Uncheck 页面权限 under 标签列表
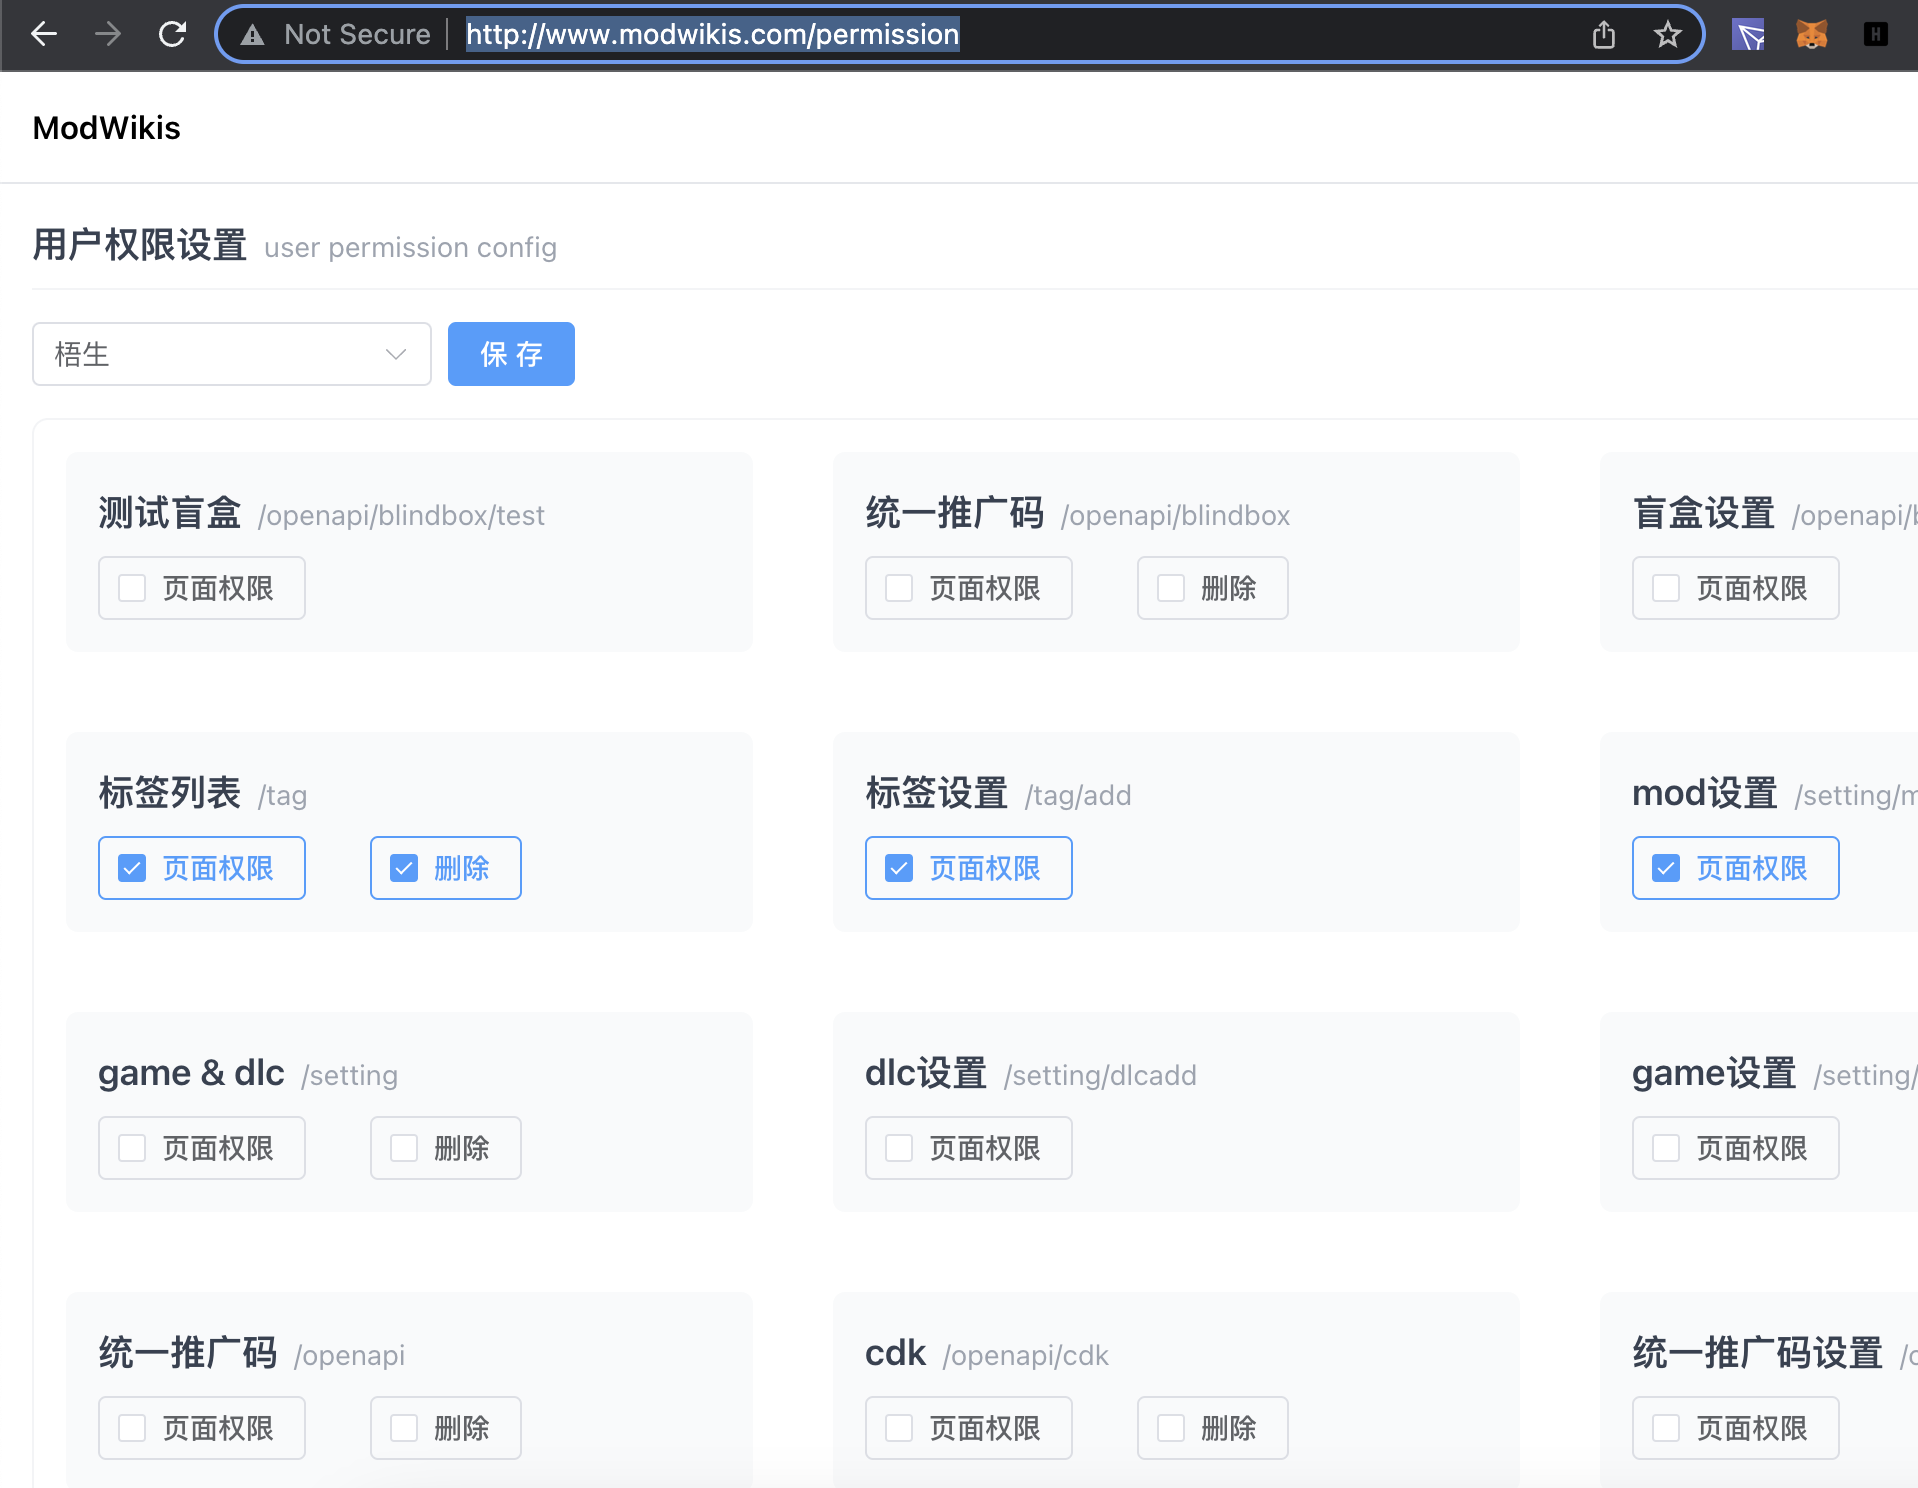The width and height of the screenshot is (1918, 1488). coord(133,868)
